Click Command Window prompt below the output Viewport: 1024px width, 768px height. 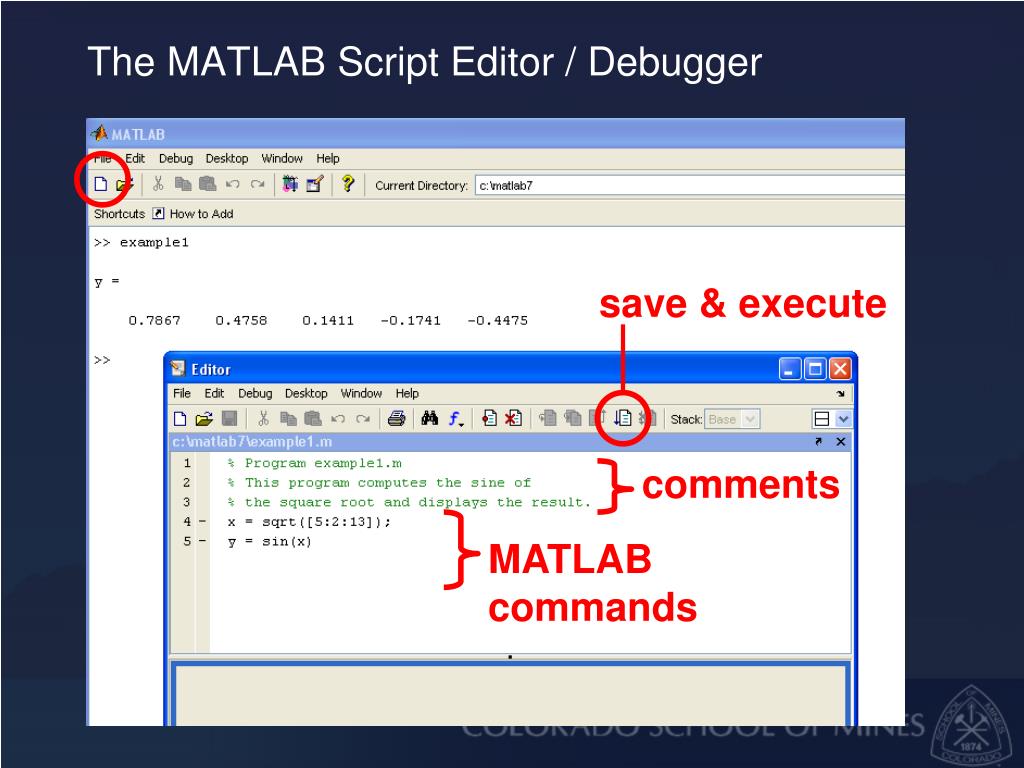click(102, 360)
